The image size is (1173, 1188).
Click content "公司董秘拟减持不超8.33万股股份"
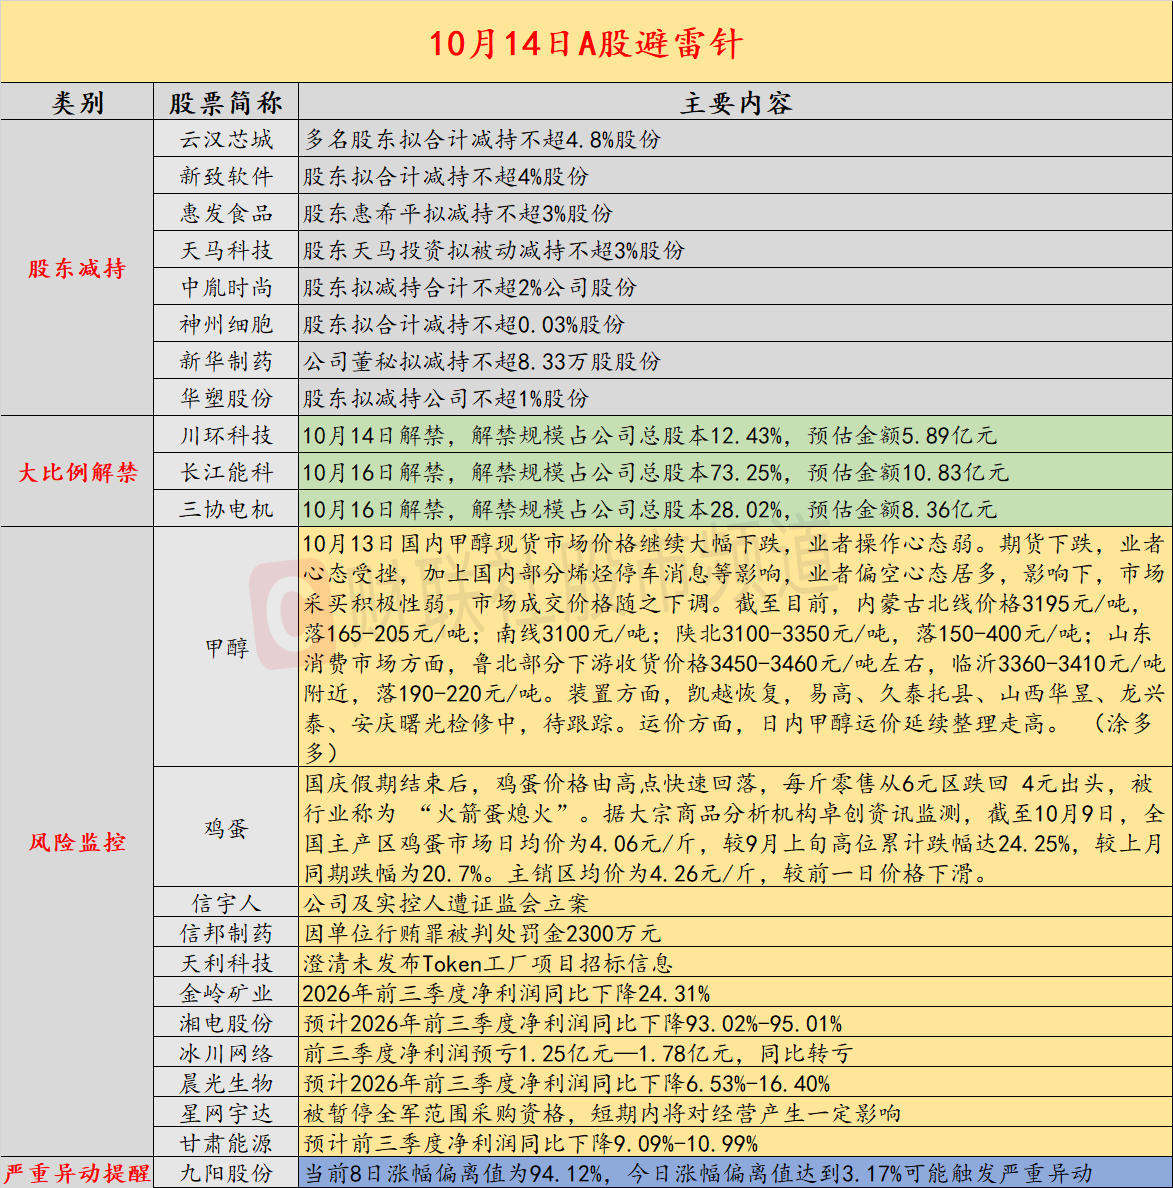(482, 361)
